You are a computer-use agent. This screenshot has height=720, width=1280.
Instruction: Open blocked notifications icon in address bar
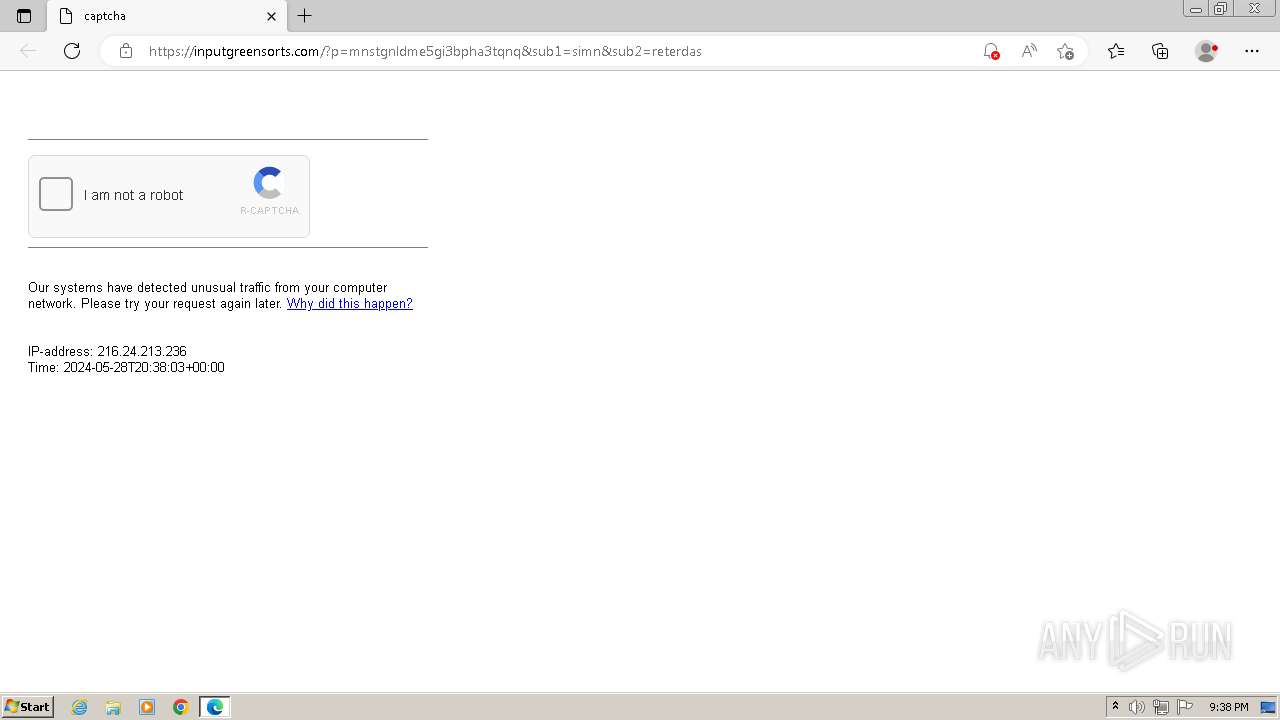click(x=991, y=51)
